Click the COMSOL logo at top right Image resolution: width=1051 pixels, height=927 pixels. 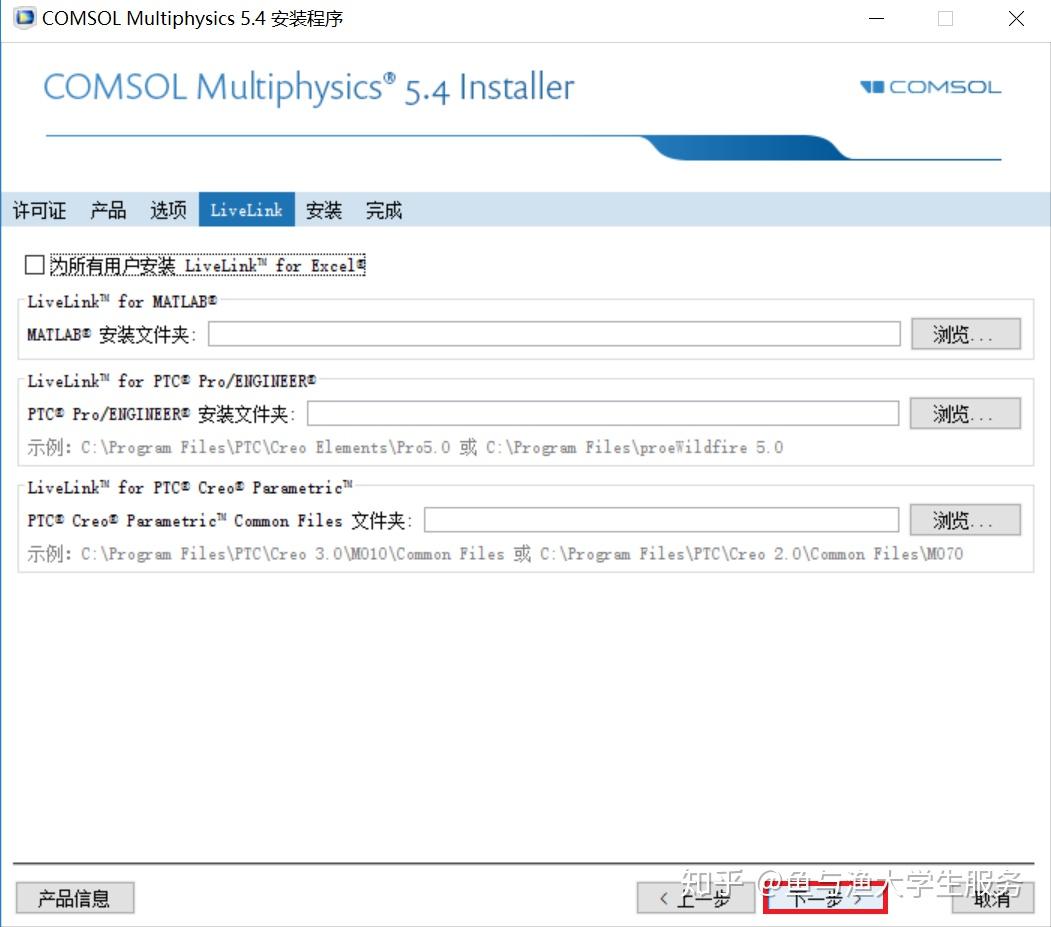(929, 87)
